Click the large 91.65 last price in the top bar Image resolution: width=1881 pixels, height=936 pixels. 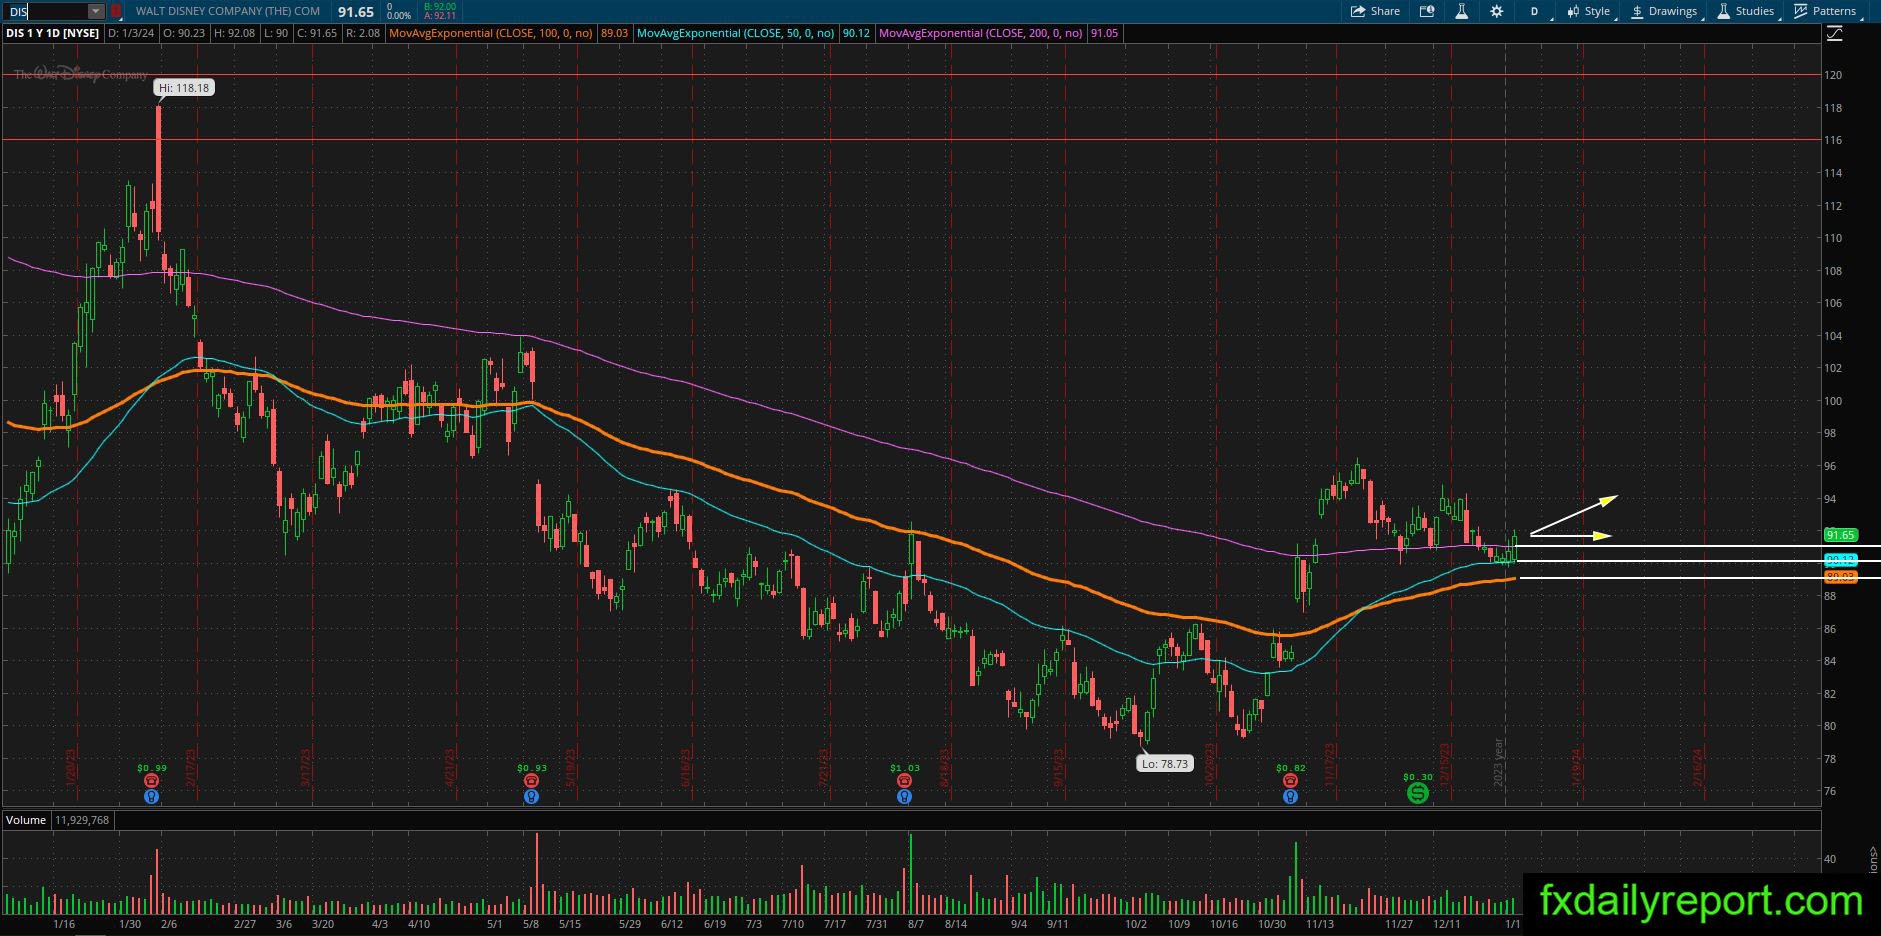[x=356, y=12]
